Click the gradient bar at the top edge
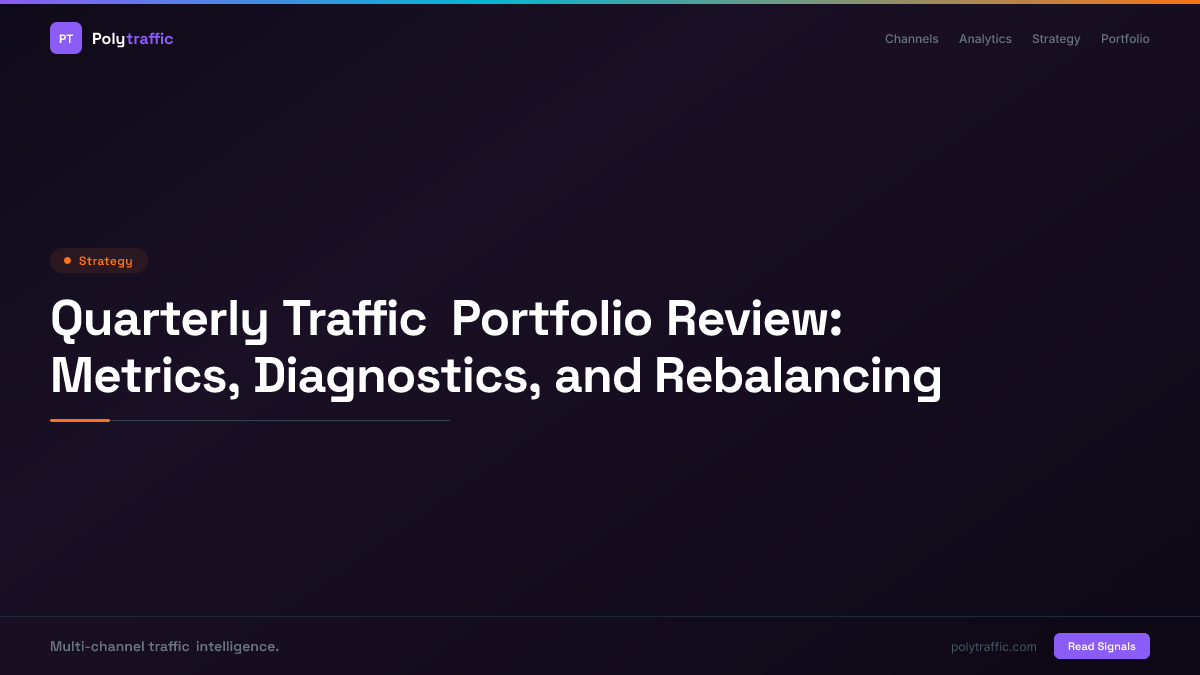Image resolution: width=1200 pixels, height=675 pixels. click(600, 2)
